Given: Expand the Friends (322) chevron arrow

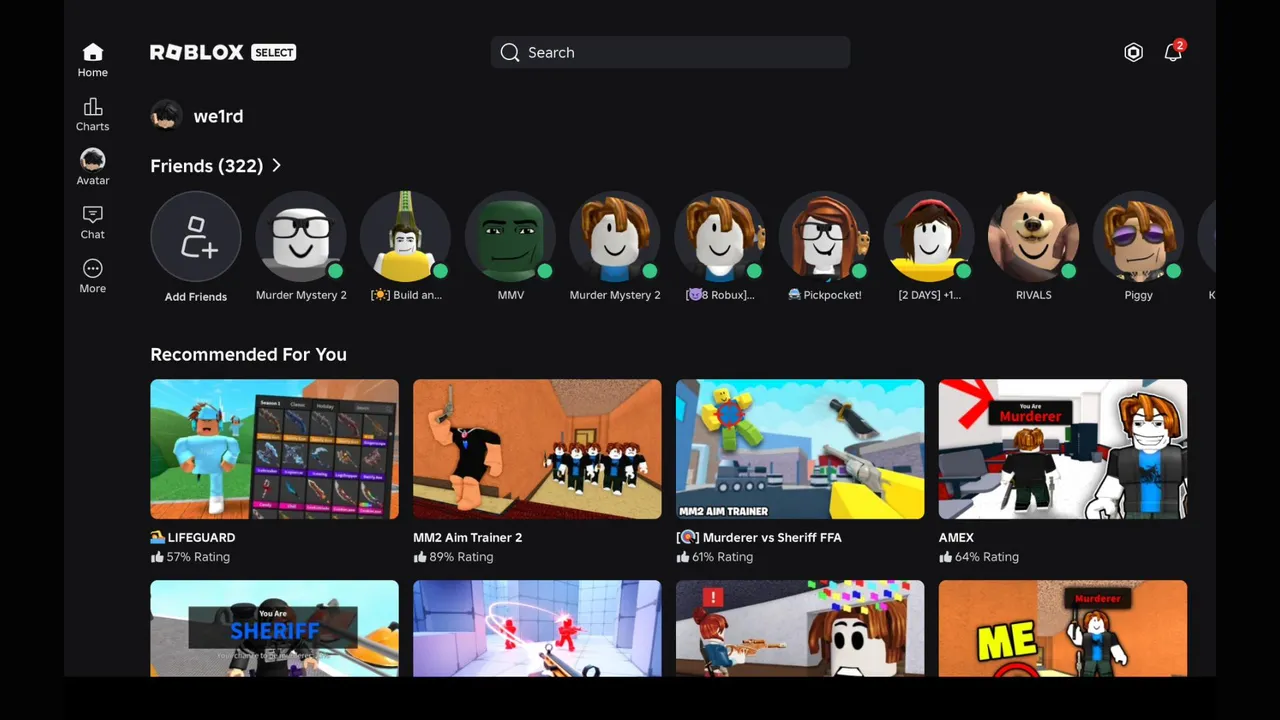Looking at the screenshot, I should [277, 165].
